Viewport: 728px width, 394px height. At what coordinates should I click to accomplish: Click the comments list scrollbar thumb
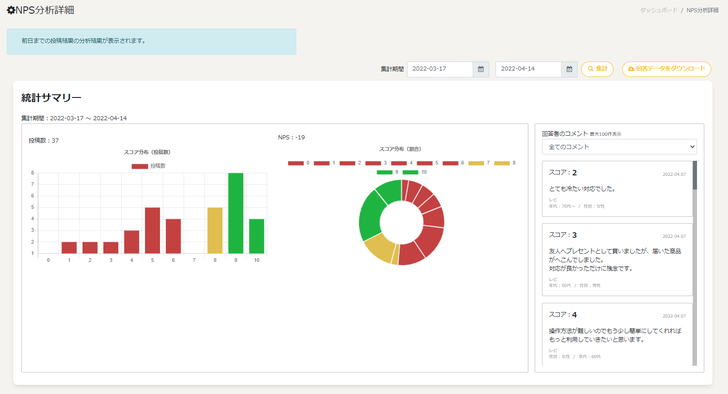695,175
